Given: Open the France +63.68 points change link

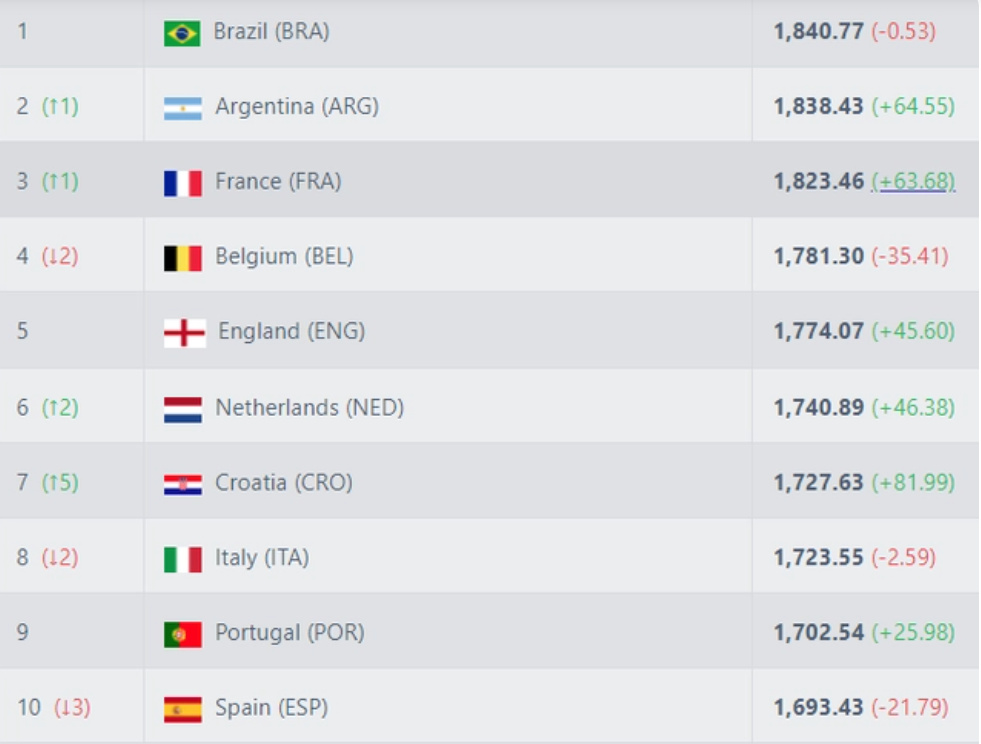Looking at the screenshot, I should click(x=913, y=181).
